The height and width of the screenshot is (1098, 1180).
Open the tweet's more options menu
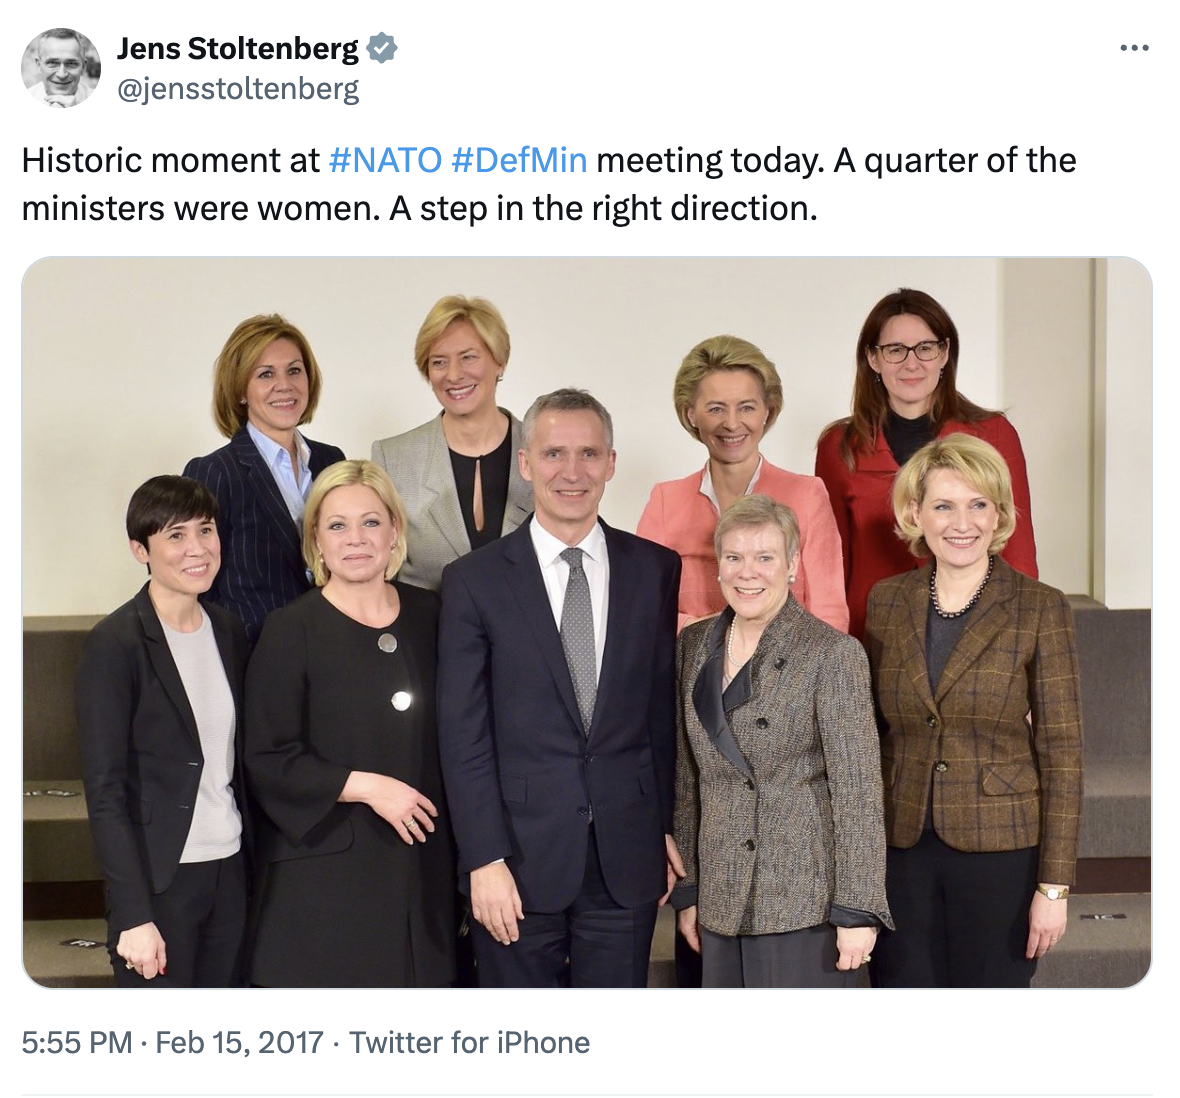(1134, 48)
